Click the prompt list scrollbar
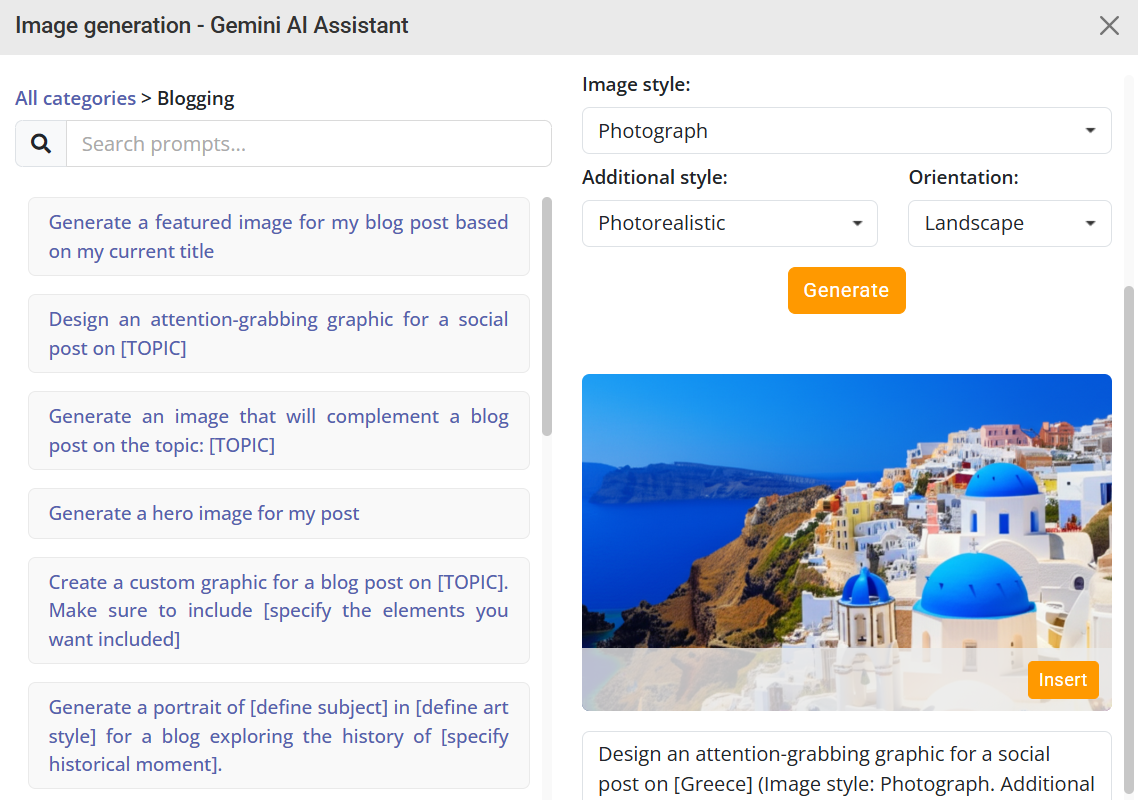Viewport: 1138px width, 800px height. coord(547,317)
